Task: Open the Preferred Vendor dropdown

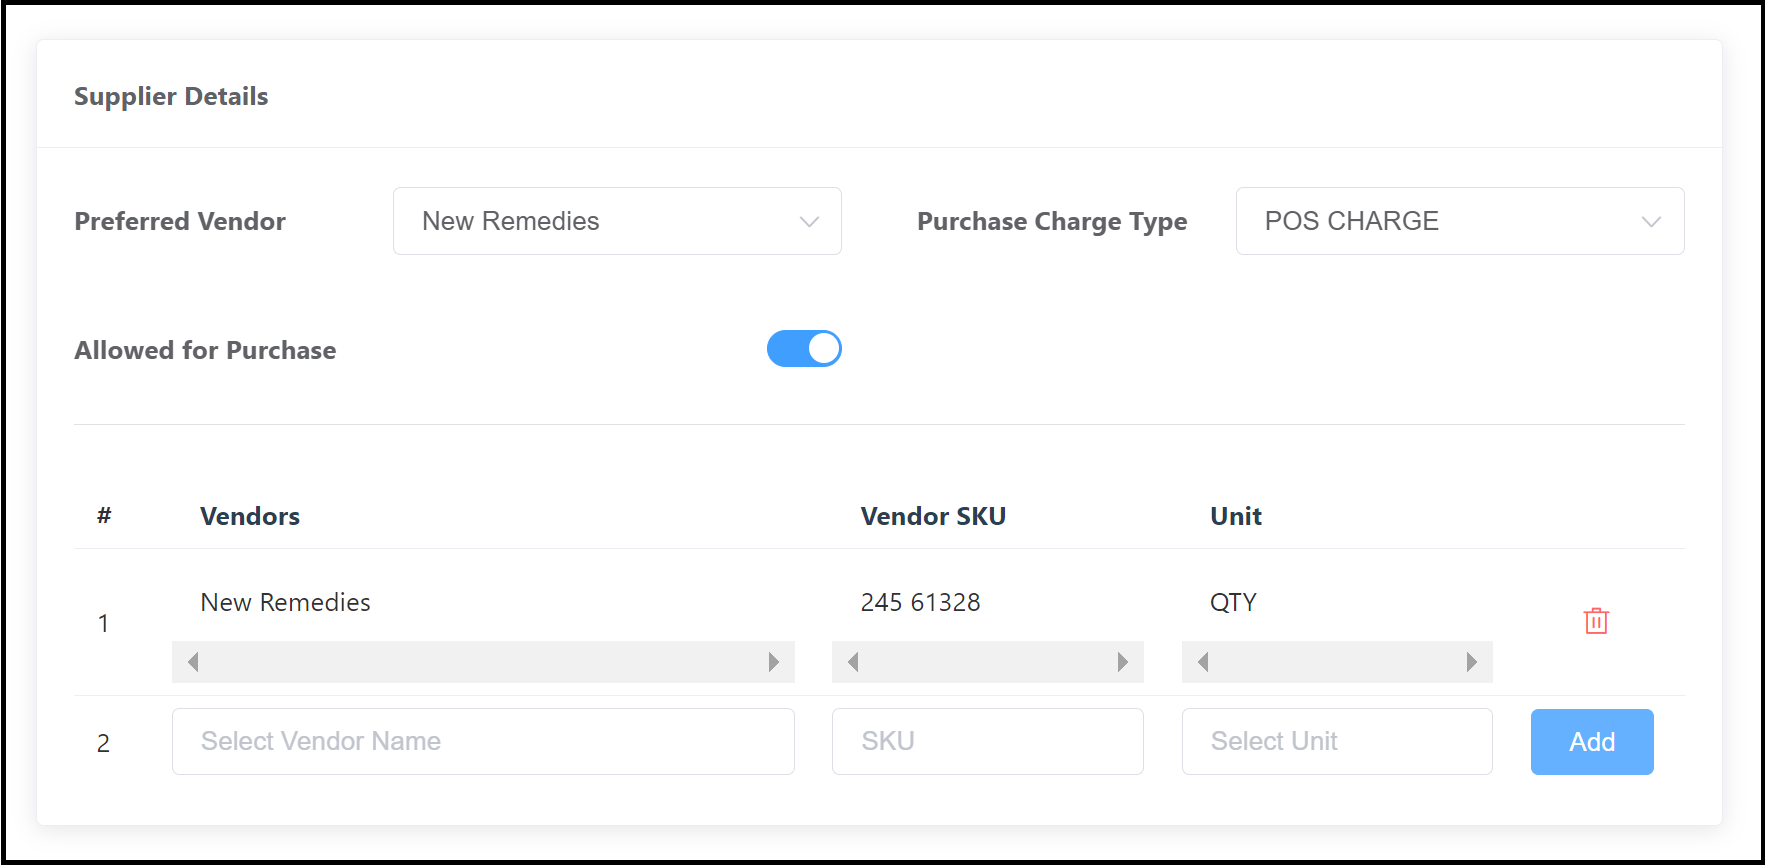Action: (x=617, y=221)
